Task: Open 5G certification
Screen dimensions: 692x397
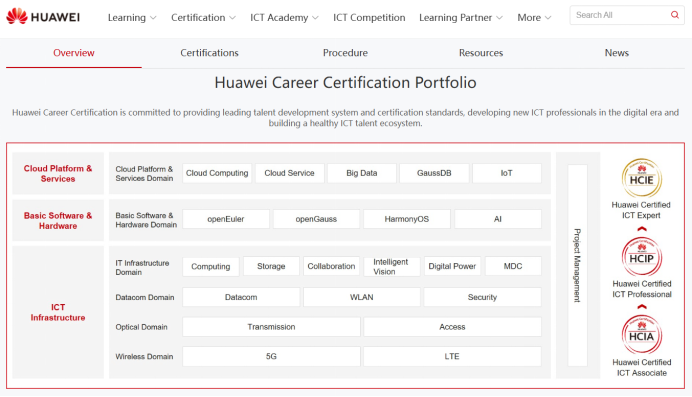Action: (271, 356)
